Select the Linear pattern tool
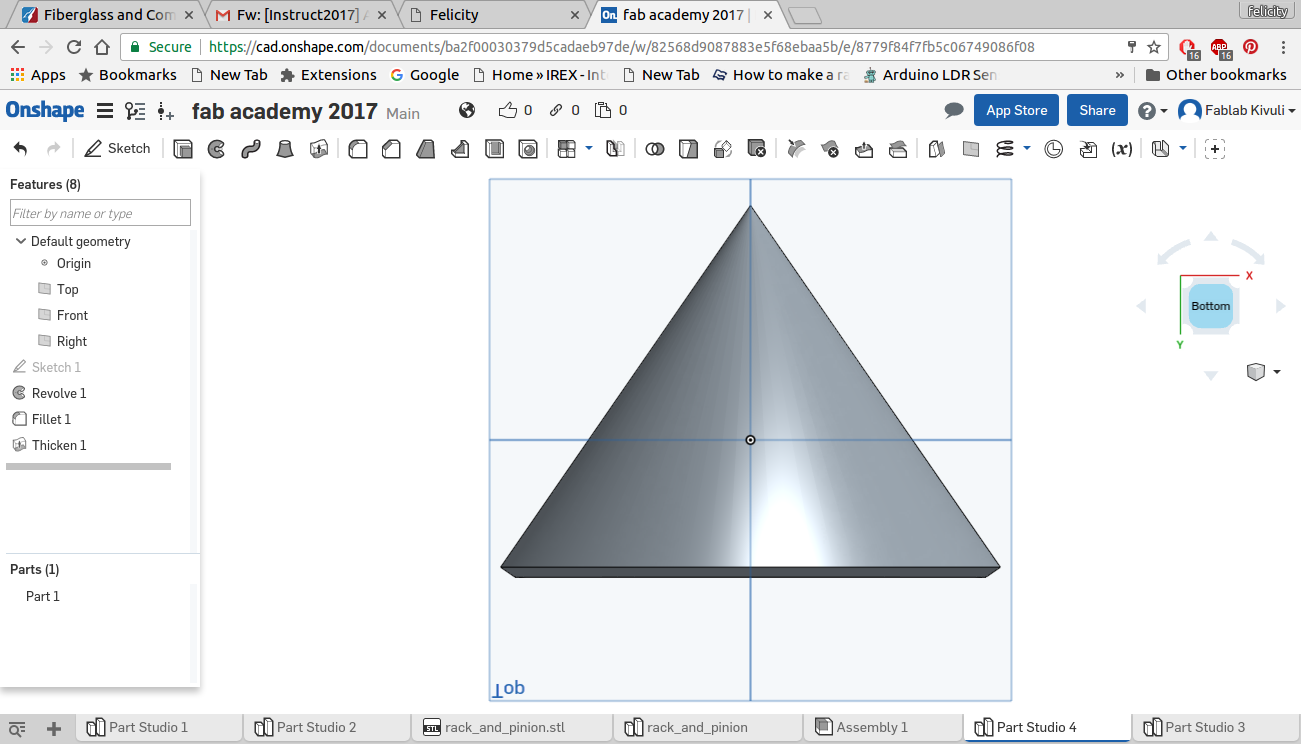This screenshot has width=1301, height=744. pyautogui.click(x=567, y=149)
